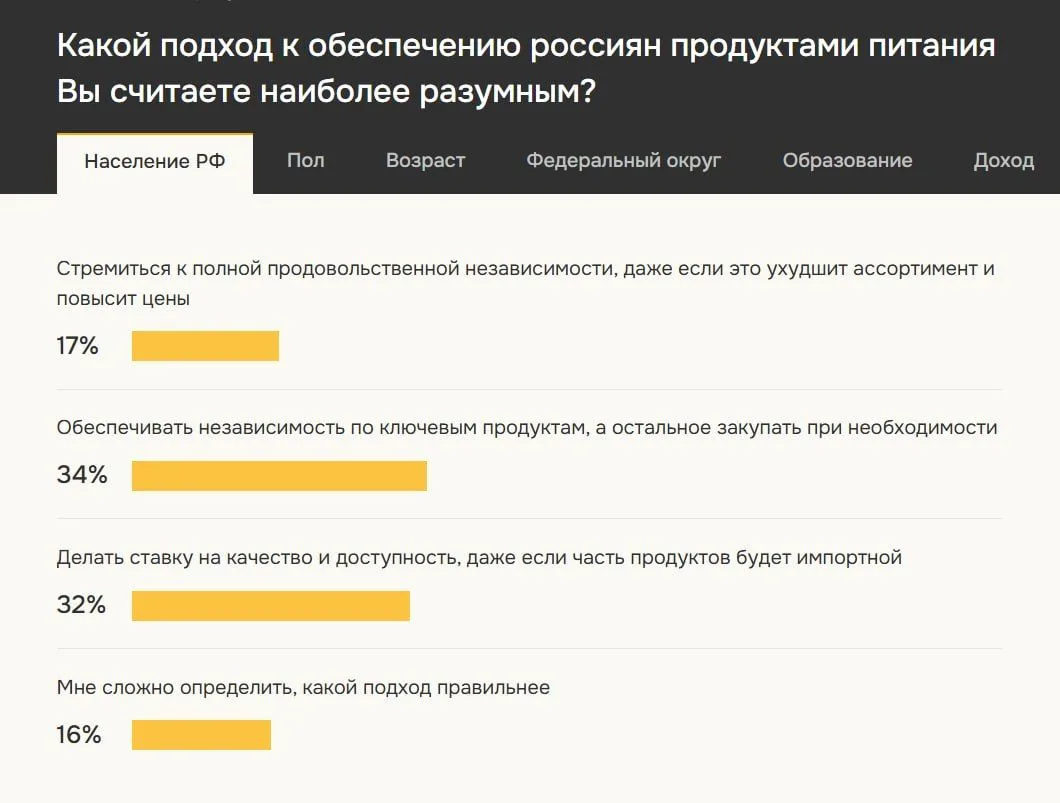1060x803 pixels.
Task: Click answer about ключевым продуктам independence
Action: (527, 428)
